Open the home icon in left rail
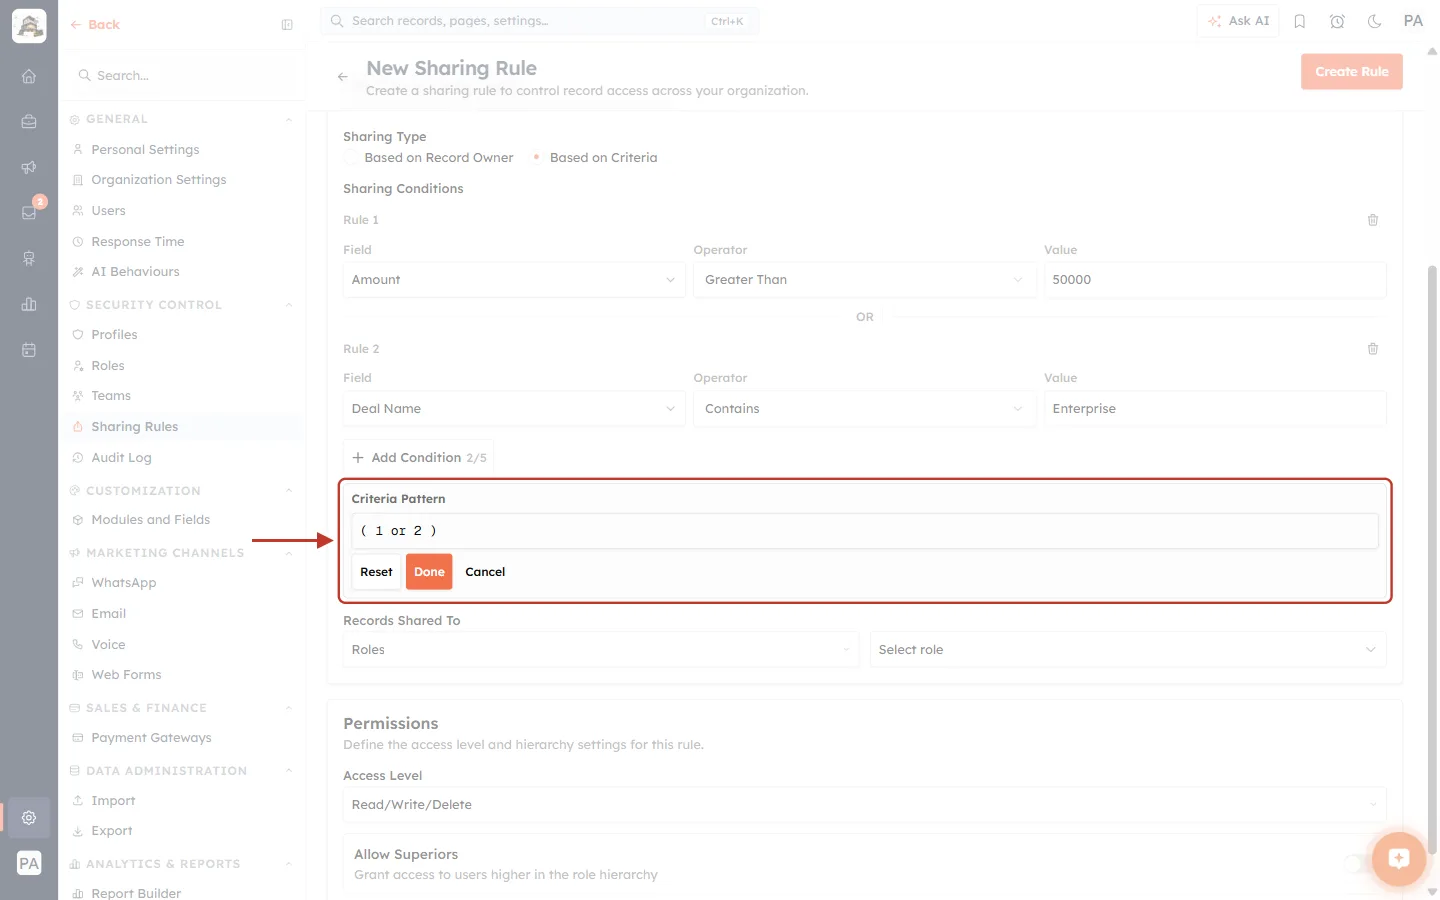Viewport: 1440px width, 900px height. coord(29,76)
